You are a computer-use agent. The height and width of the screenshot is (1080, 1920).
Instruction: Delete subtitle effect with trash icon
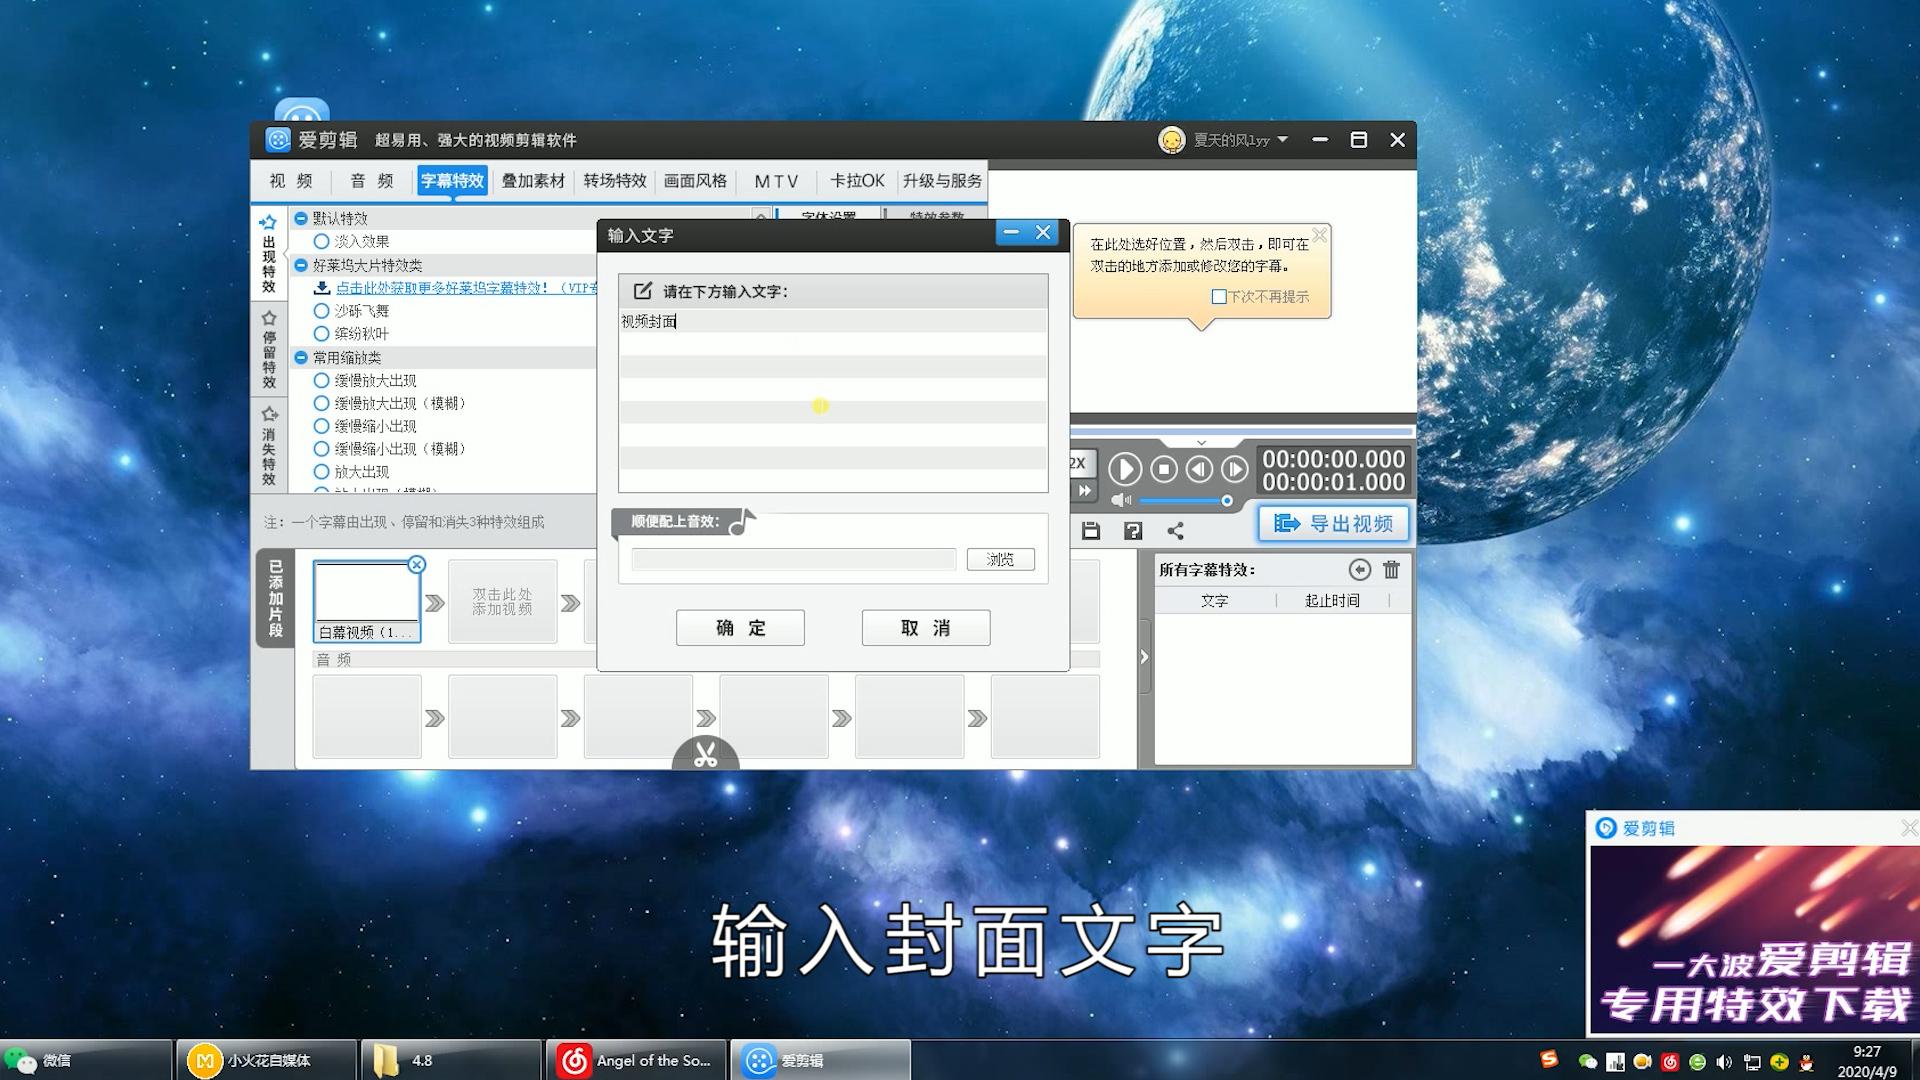point(1391,570)
